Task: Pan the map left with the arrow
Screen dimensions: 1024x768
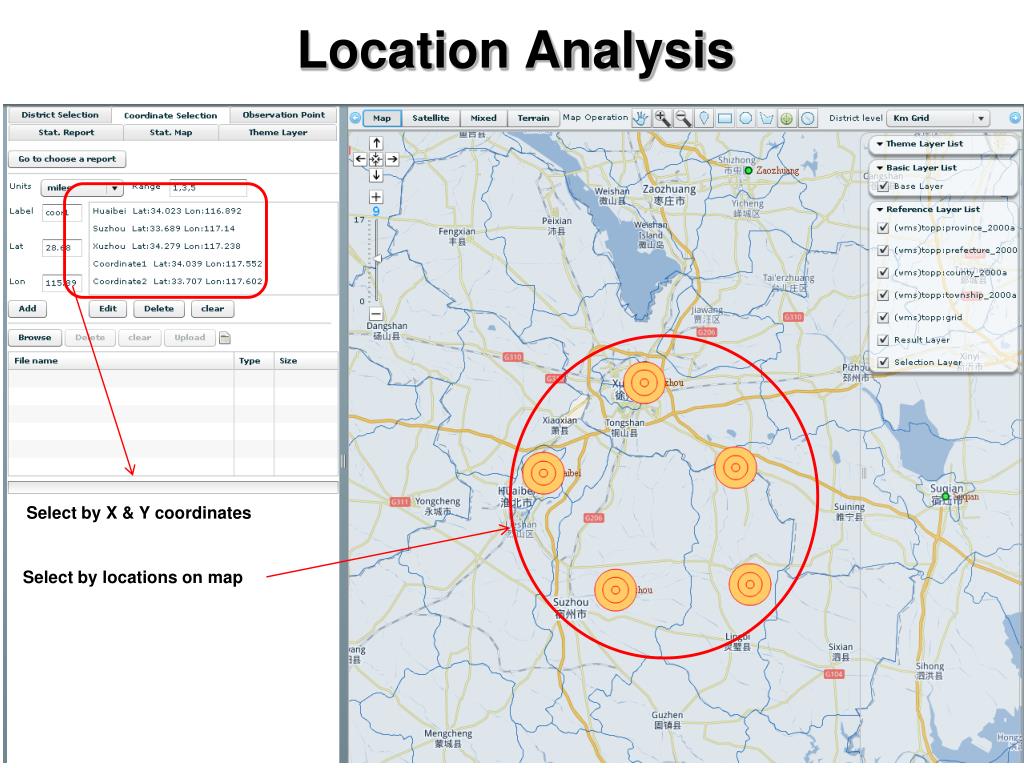Action: point(360,159)
